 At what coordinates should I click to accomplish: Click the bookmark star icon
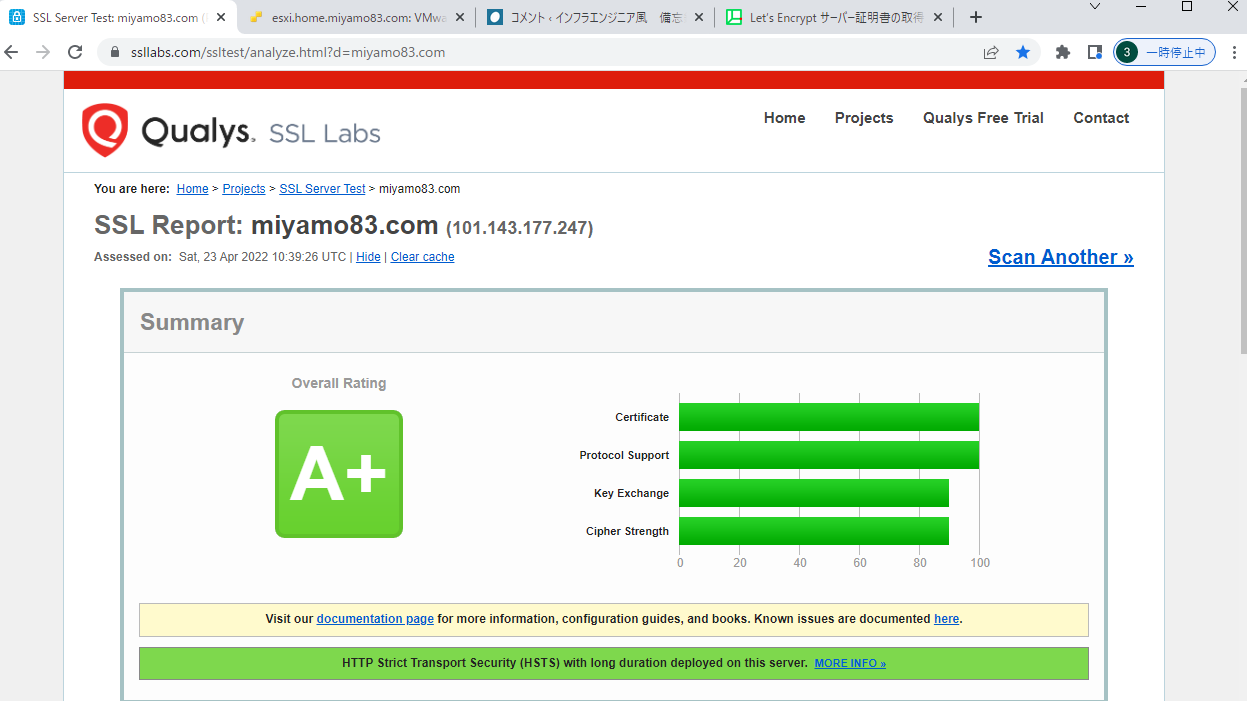(x=1023, y=52)
